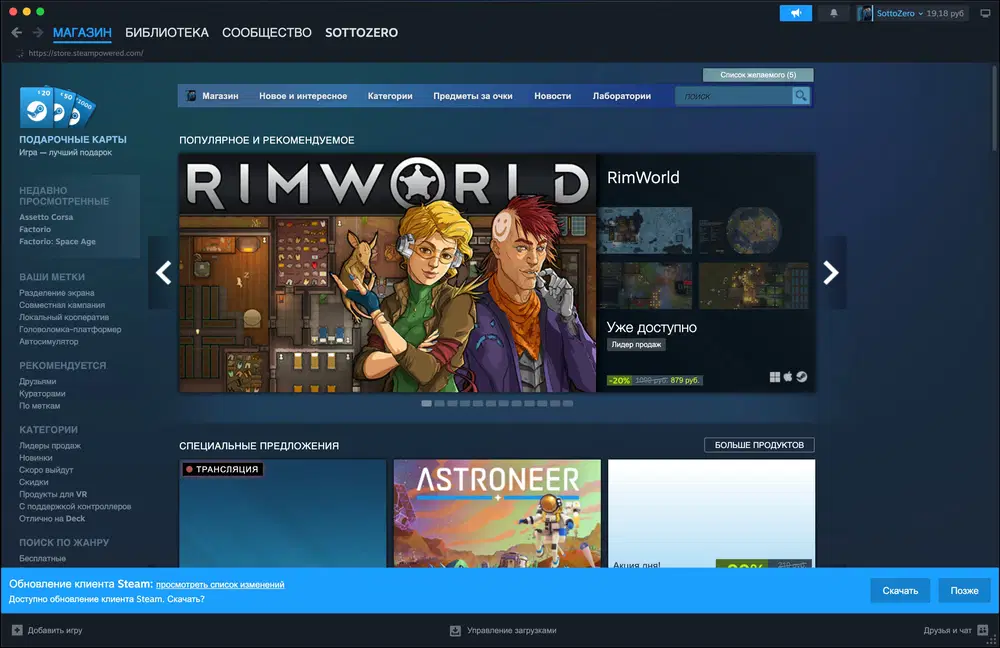Screen dimensions: 1000x648
Task: Open Factorio: Space Age link
Action: (57, 241)
